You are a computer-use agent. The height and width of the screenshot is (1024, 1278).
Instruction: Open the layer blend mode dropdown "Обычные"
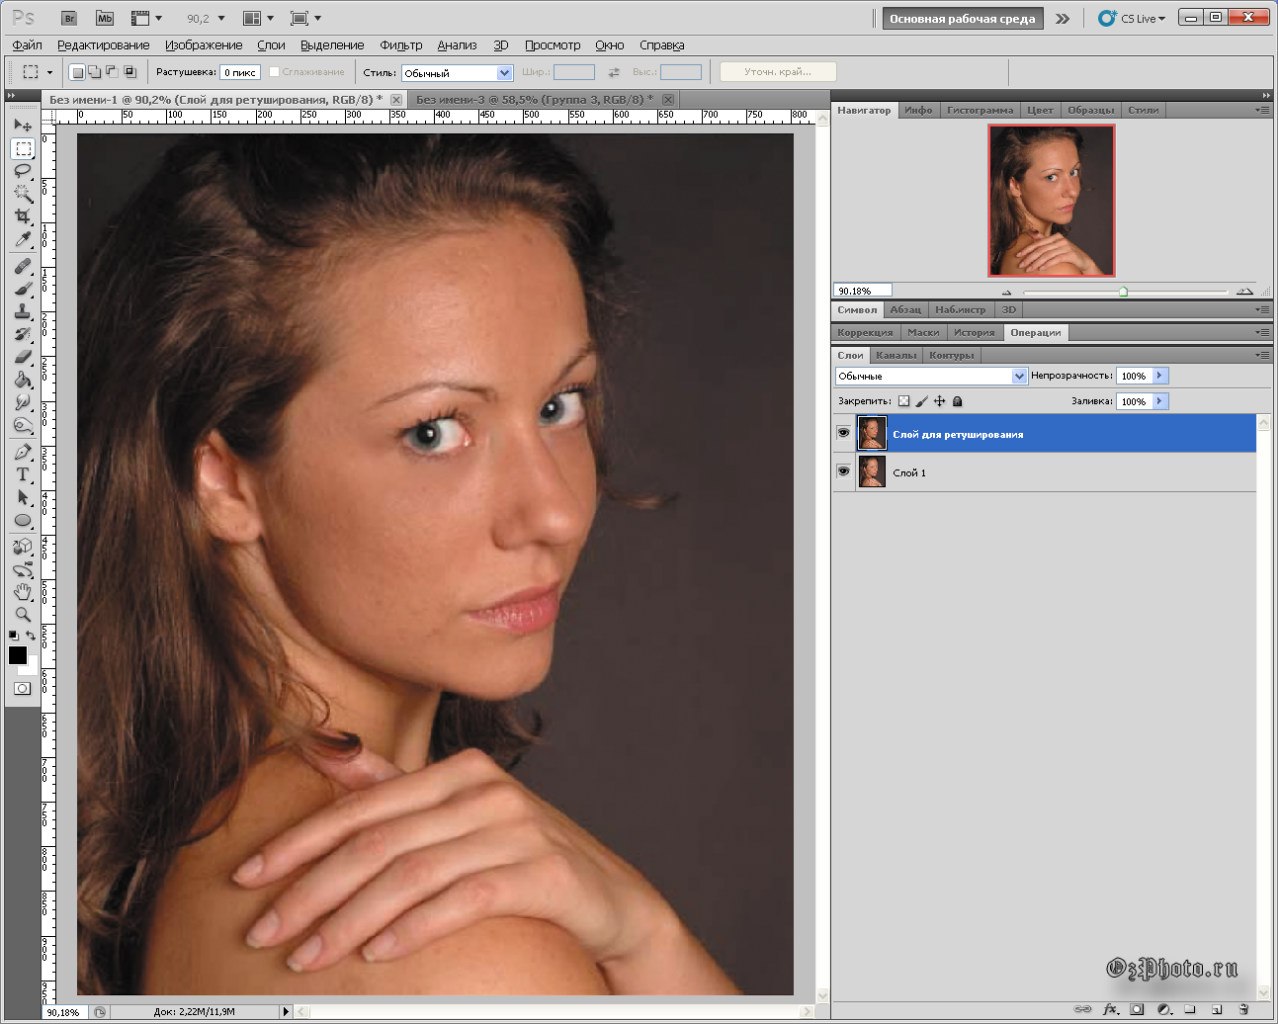pos(930,376)
